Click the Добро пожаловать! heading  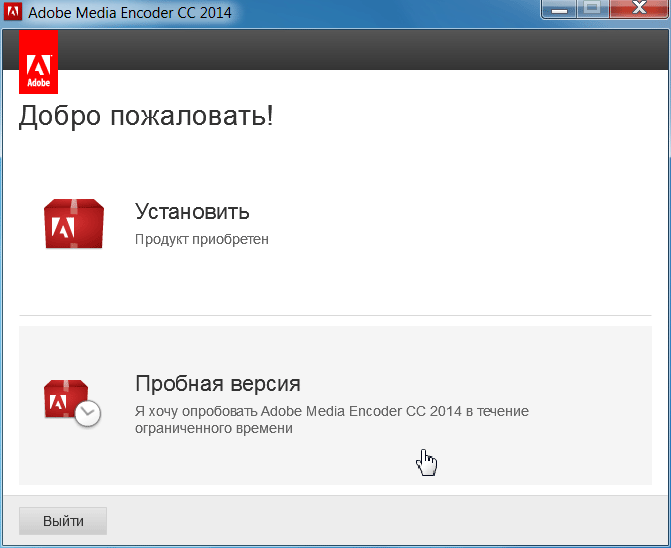pos(146,116)
